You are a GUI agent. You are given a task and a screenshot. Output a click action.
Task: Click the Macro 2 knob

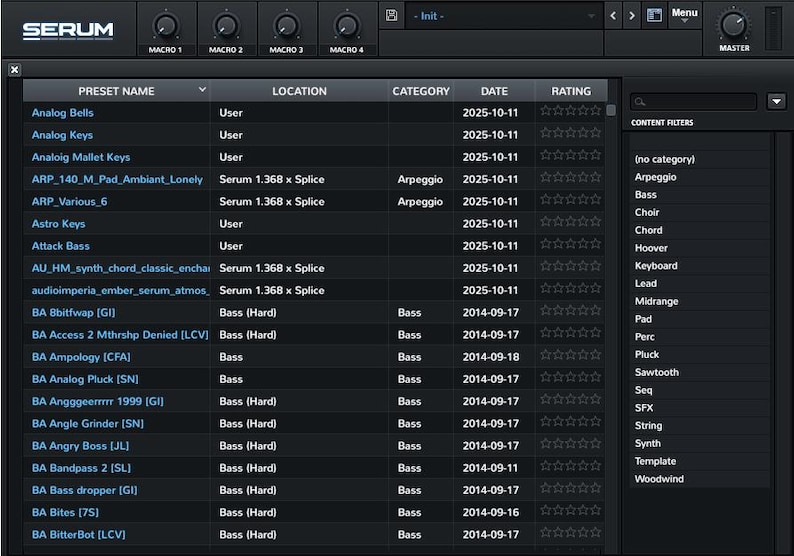click(226, 26)
